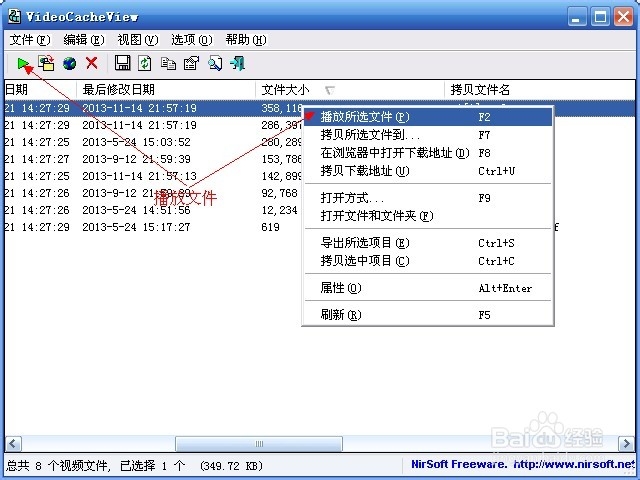Screen dimensions: 640x480
Task: Choose 刷新(R) in context menu
Action: point(427,315)
